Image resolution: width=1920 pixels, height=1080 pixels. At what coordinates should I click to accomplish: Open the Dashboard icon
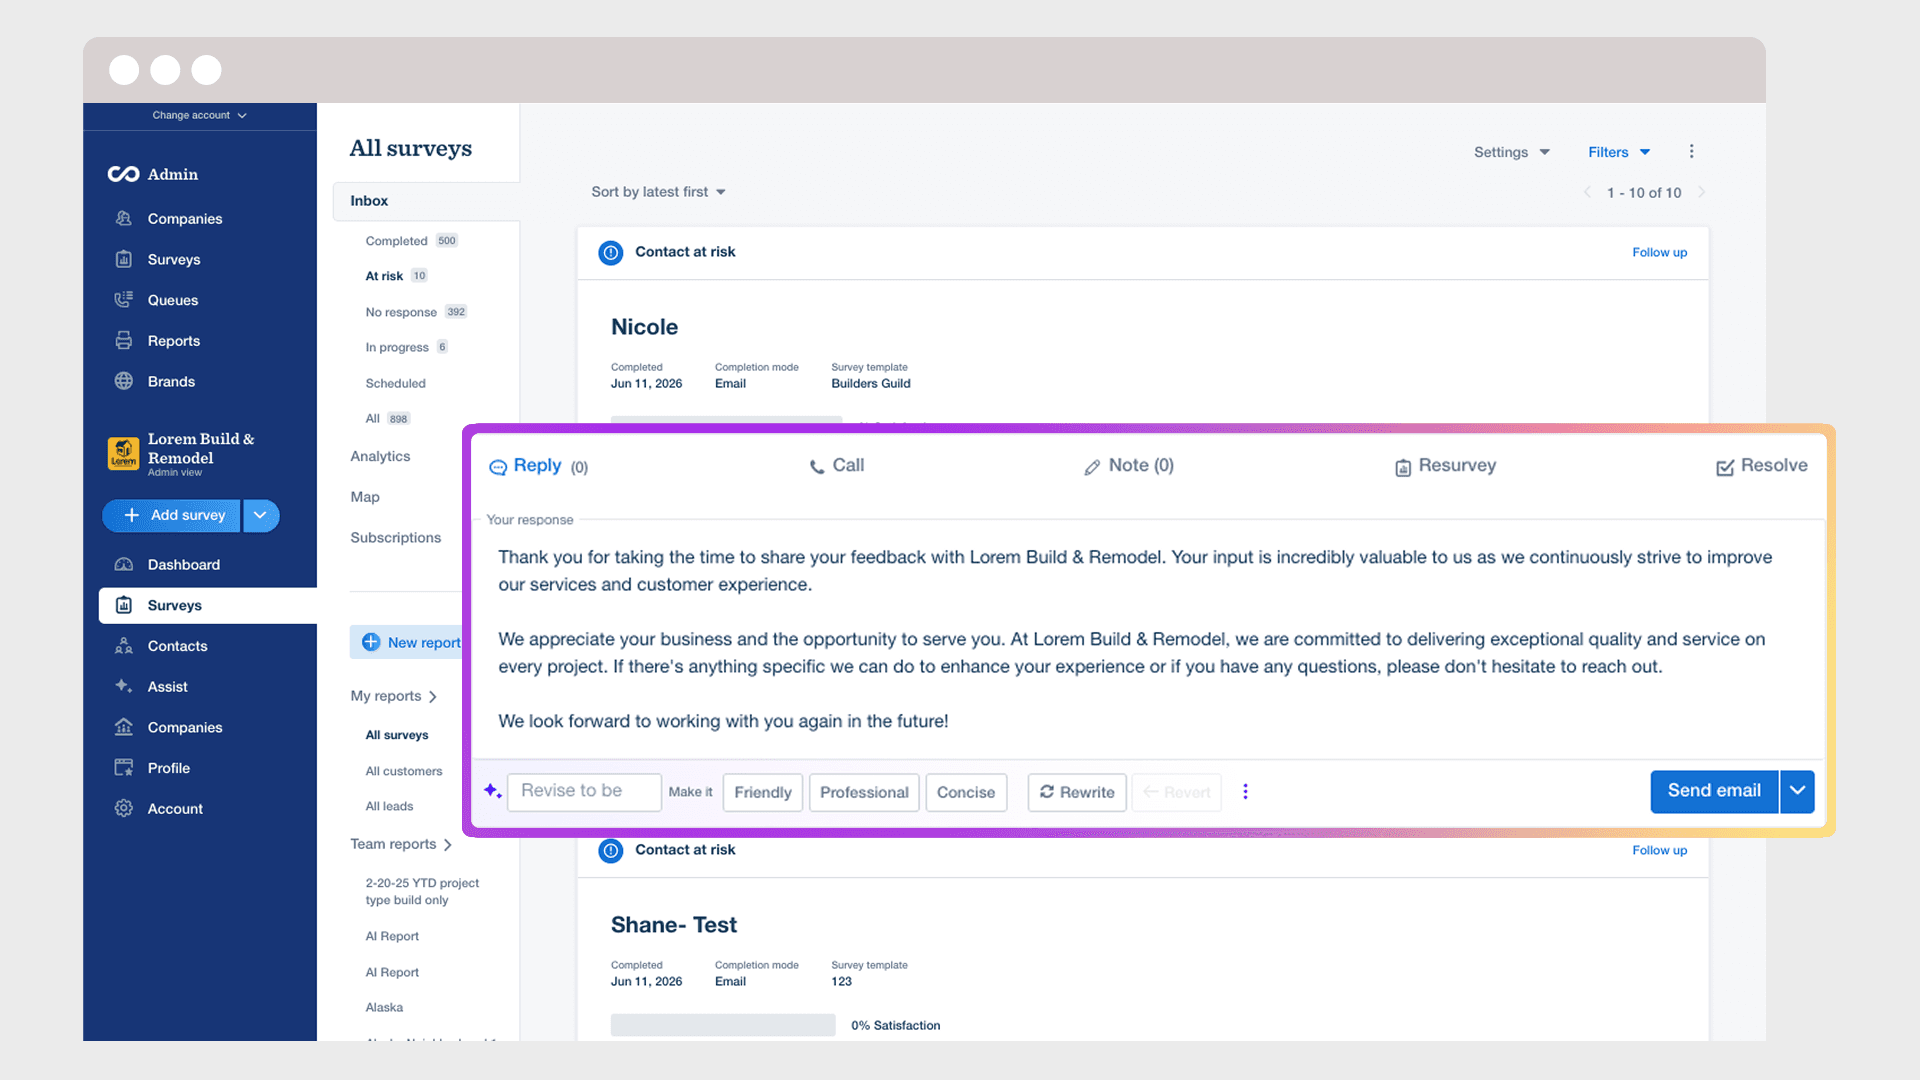click(123, 564)
